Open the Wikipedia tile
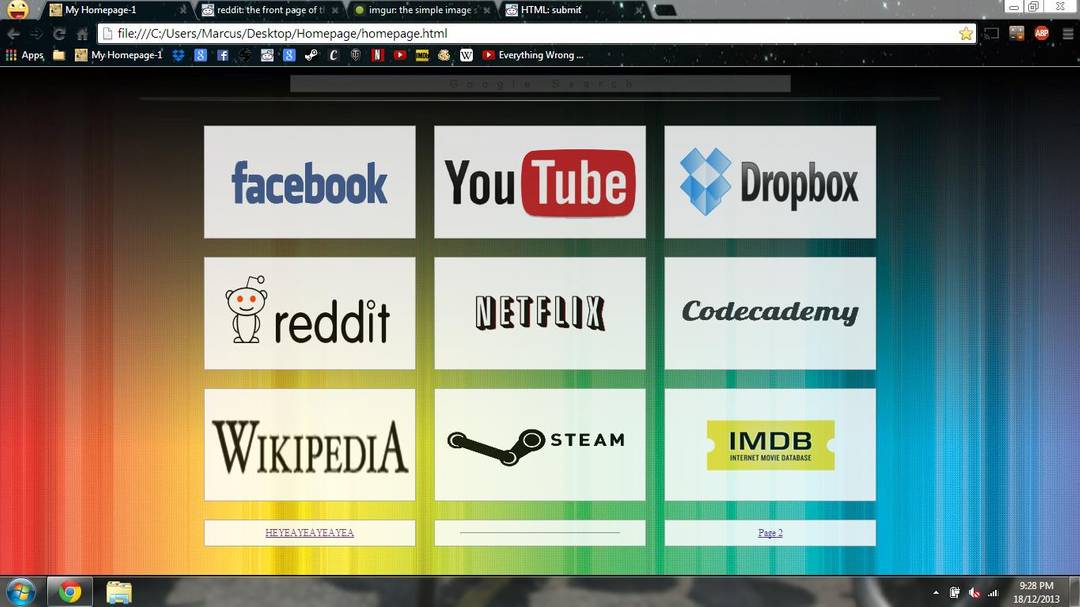 (310, 444)
